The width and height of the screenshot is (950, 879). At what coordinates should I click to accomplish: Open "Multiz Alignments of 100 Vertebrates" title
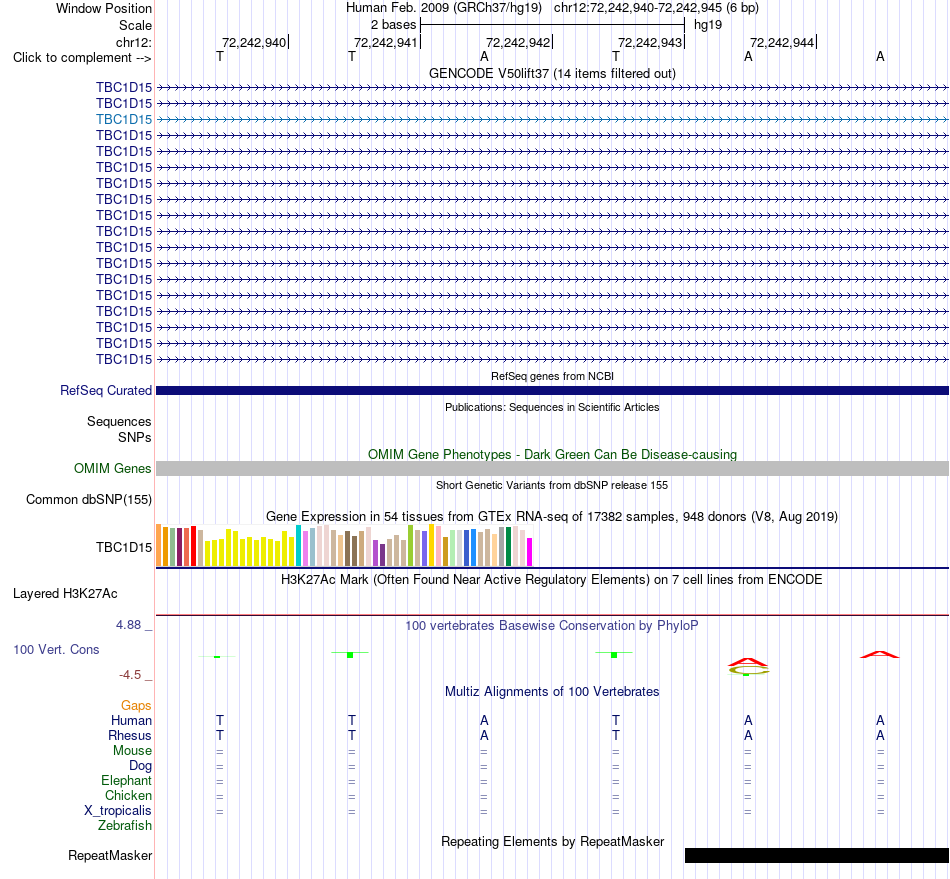552,692
